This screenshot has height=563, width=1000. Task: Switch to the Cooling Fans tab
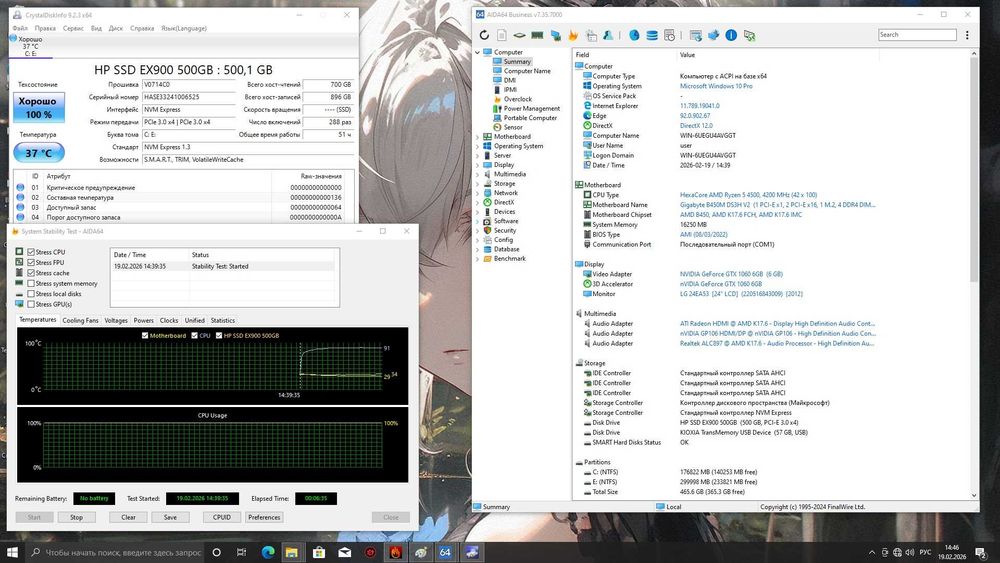click(80, 321)
